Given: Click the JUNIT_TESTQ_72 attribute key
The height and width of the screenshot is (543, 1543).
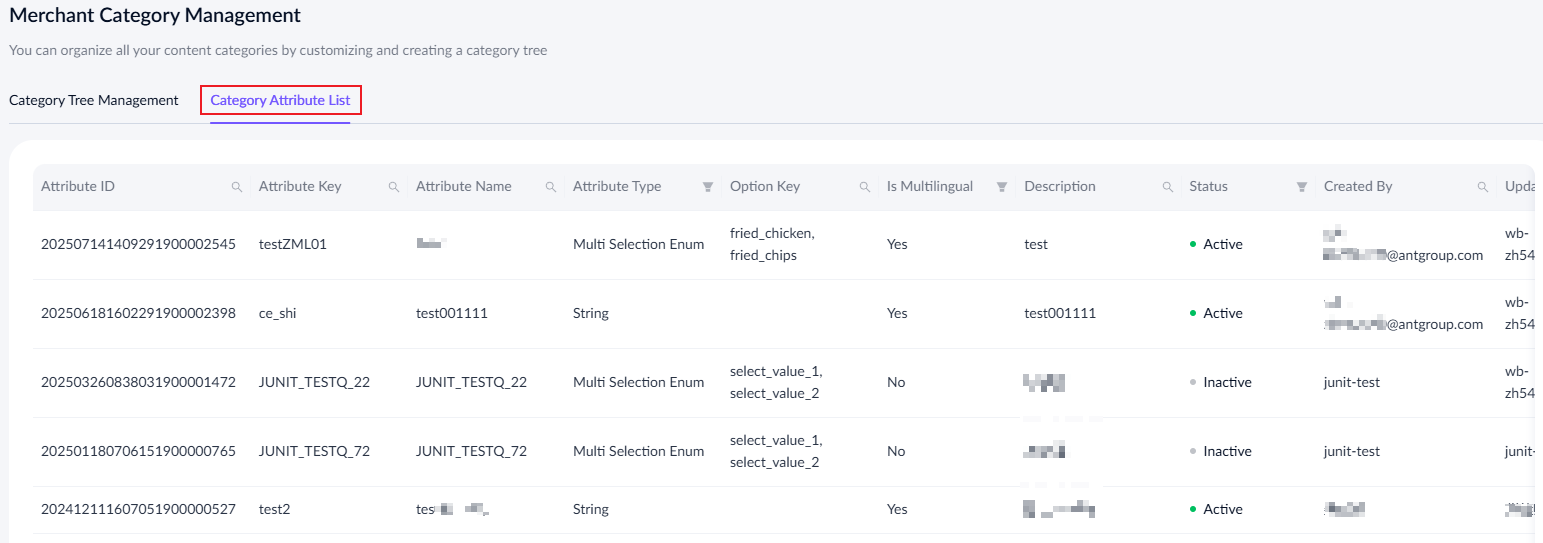Looking at the screenshot, I should point(314,451).
